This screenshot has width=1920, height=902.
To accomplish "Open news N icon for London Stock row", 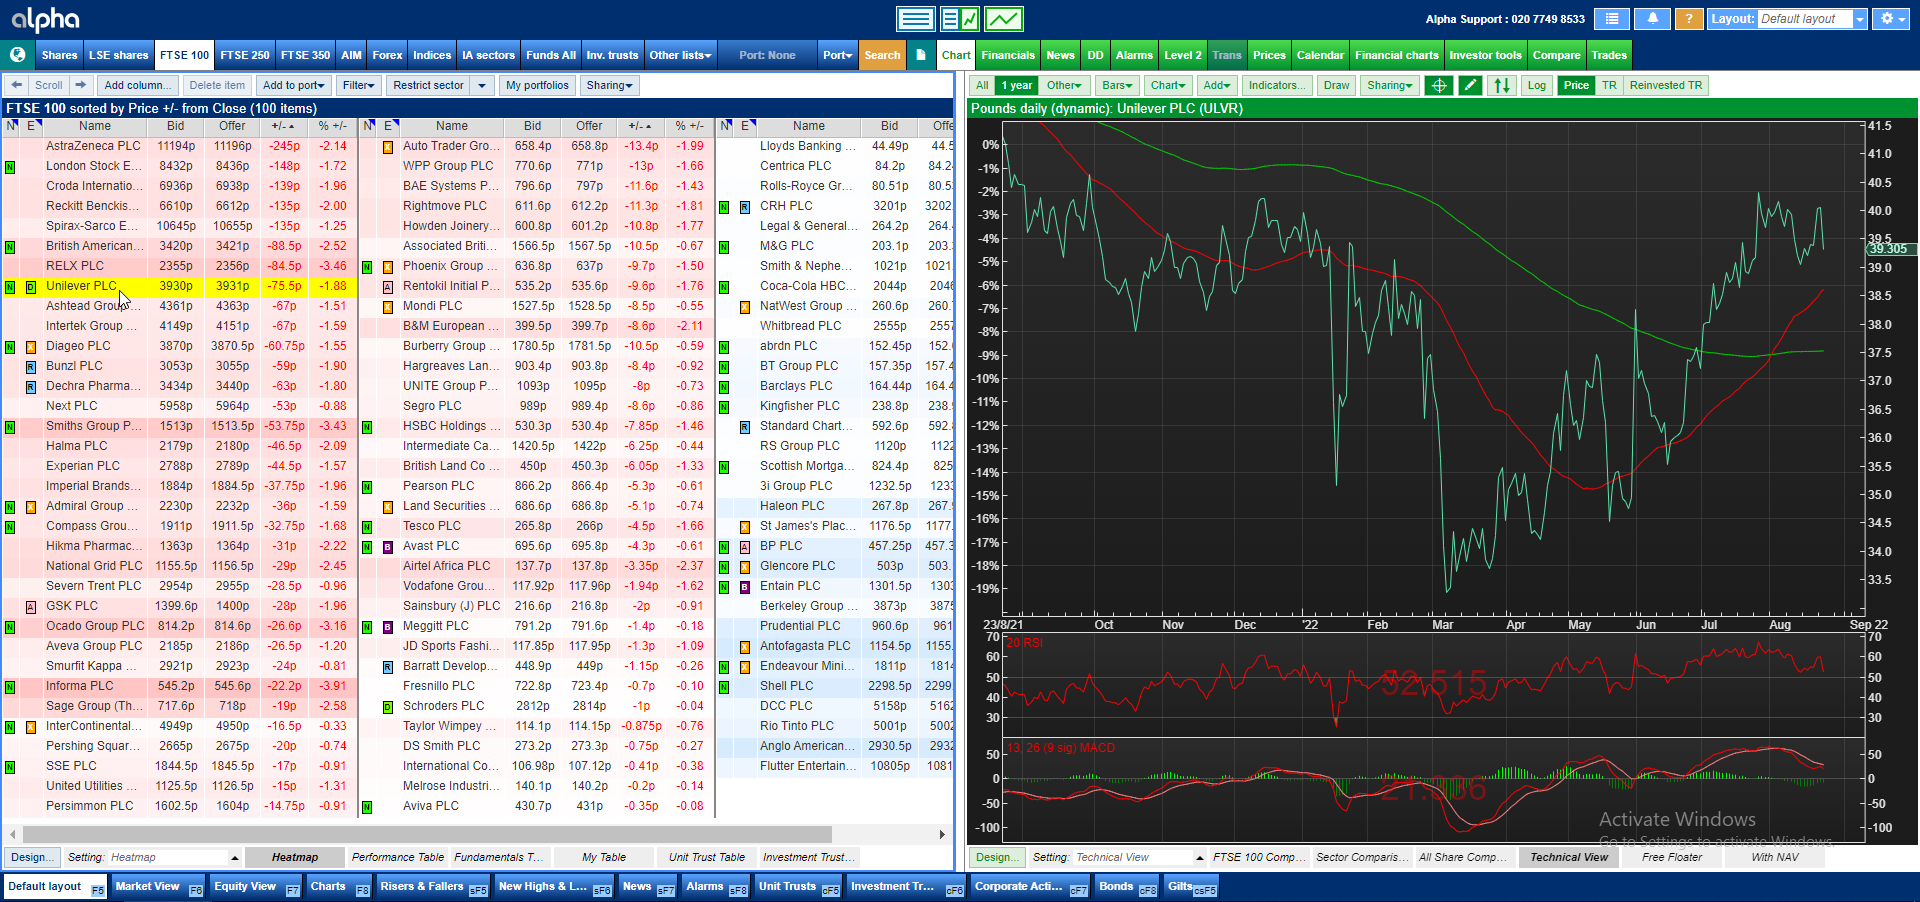I will (x=10, y=166).
